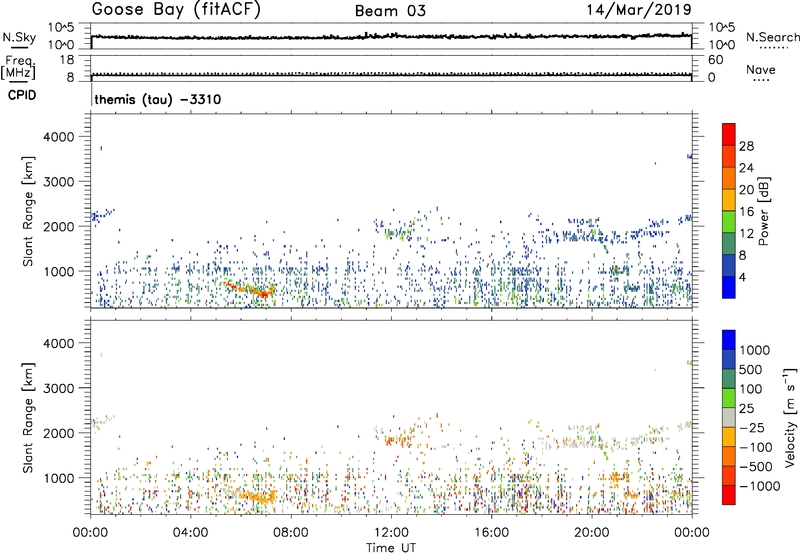Click the "20:00" time axis tick label
The height and width of the screenshot is (554, 800).
(x=592, y=533)
